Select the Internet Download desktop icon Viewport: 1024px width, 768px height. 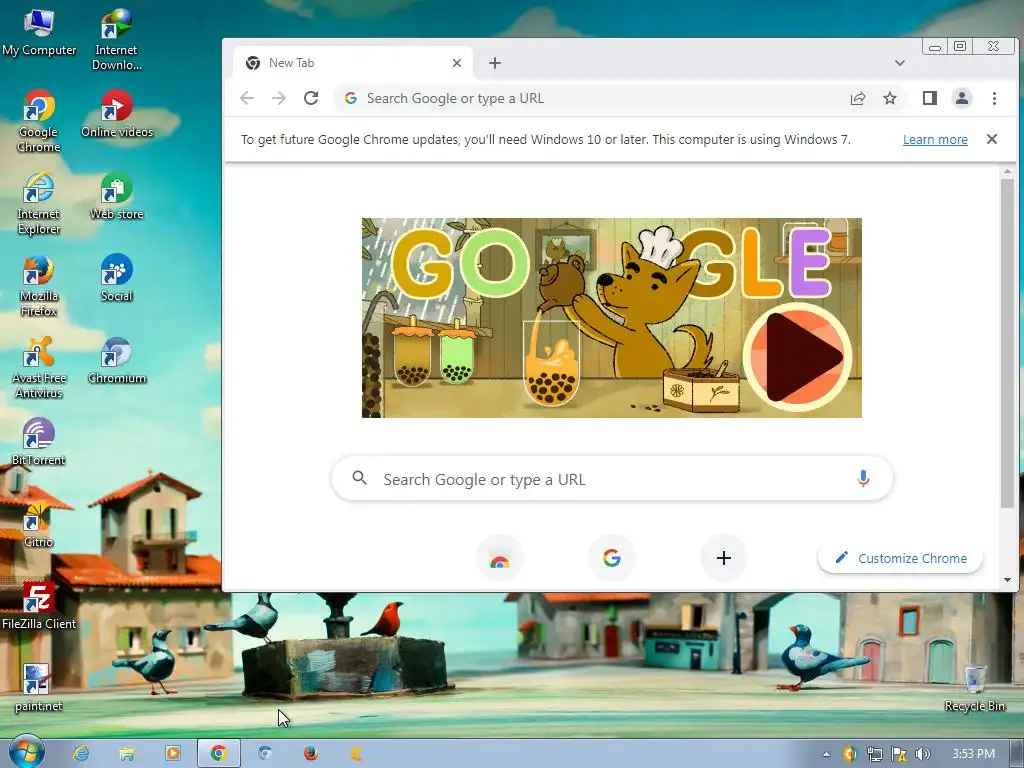pyautogui.click(x=116, y=39)
